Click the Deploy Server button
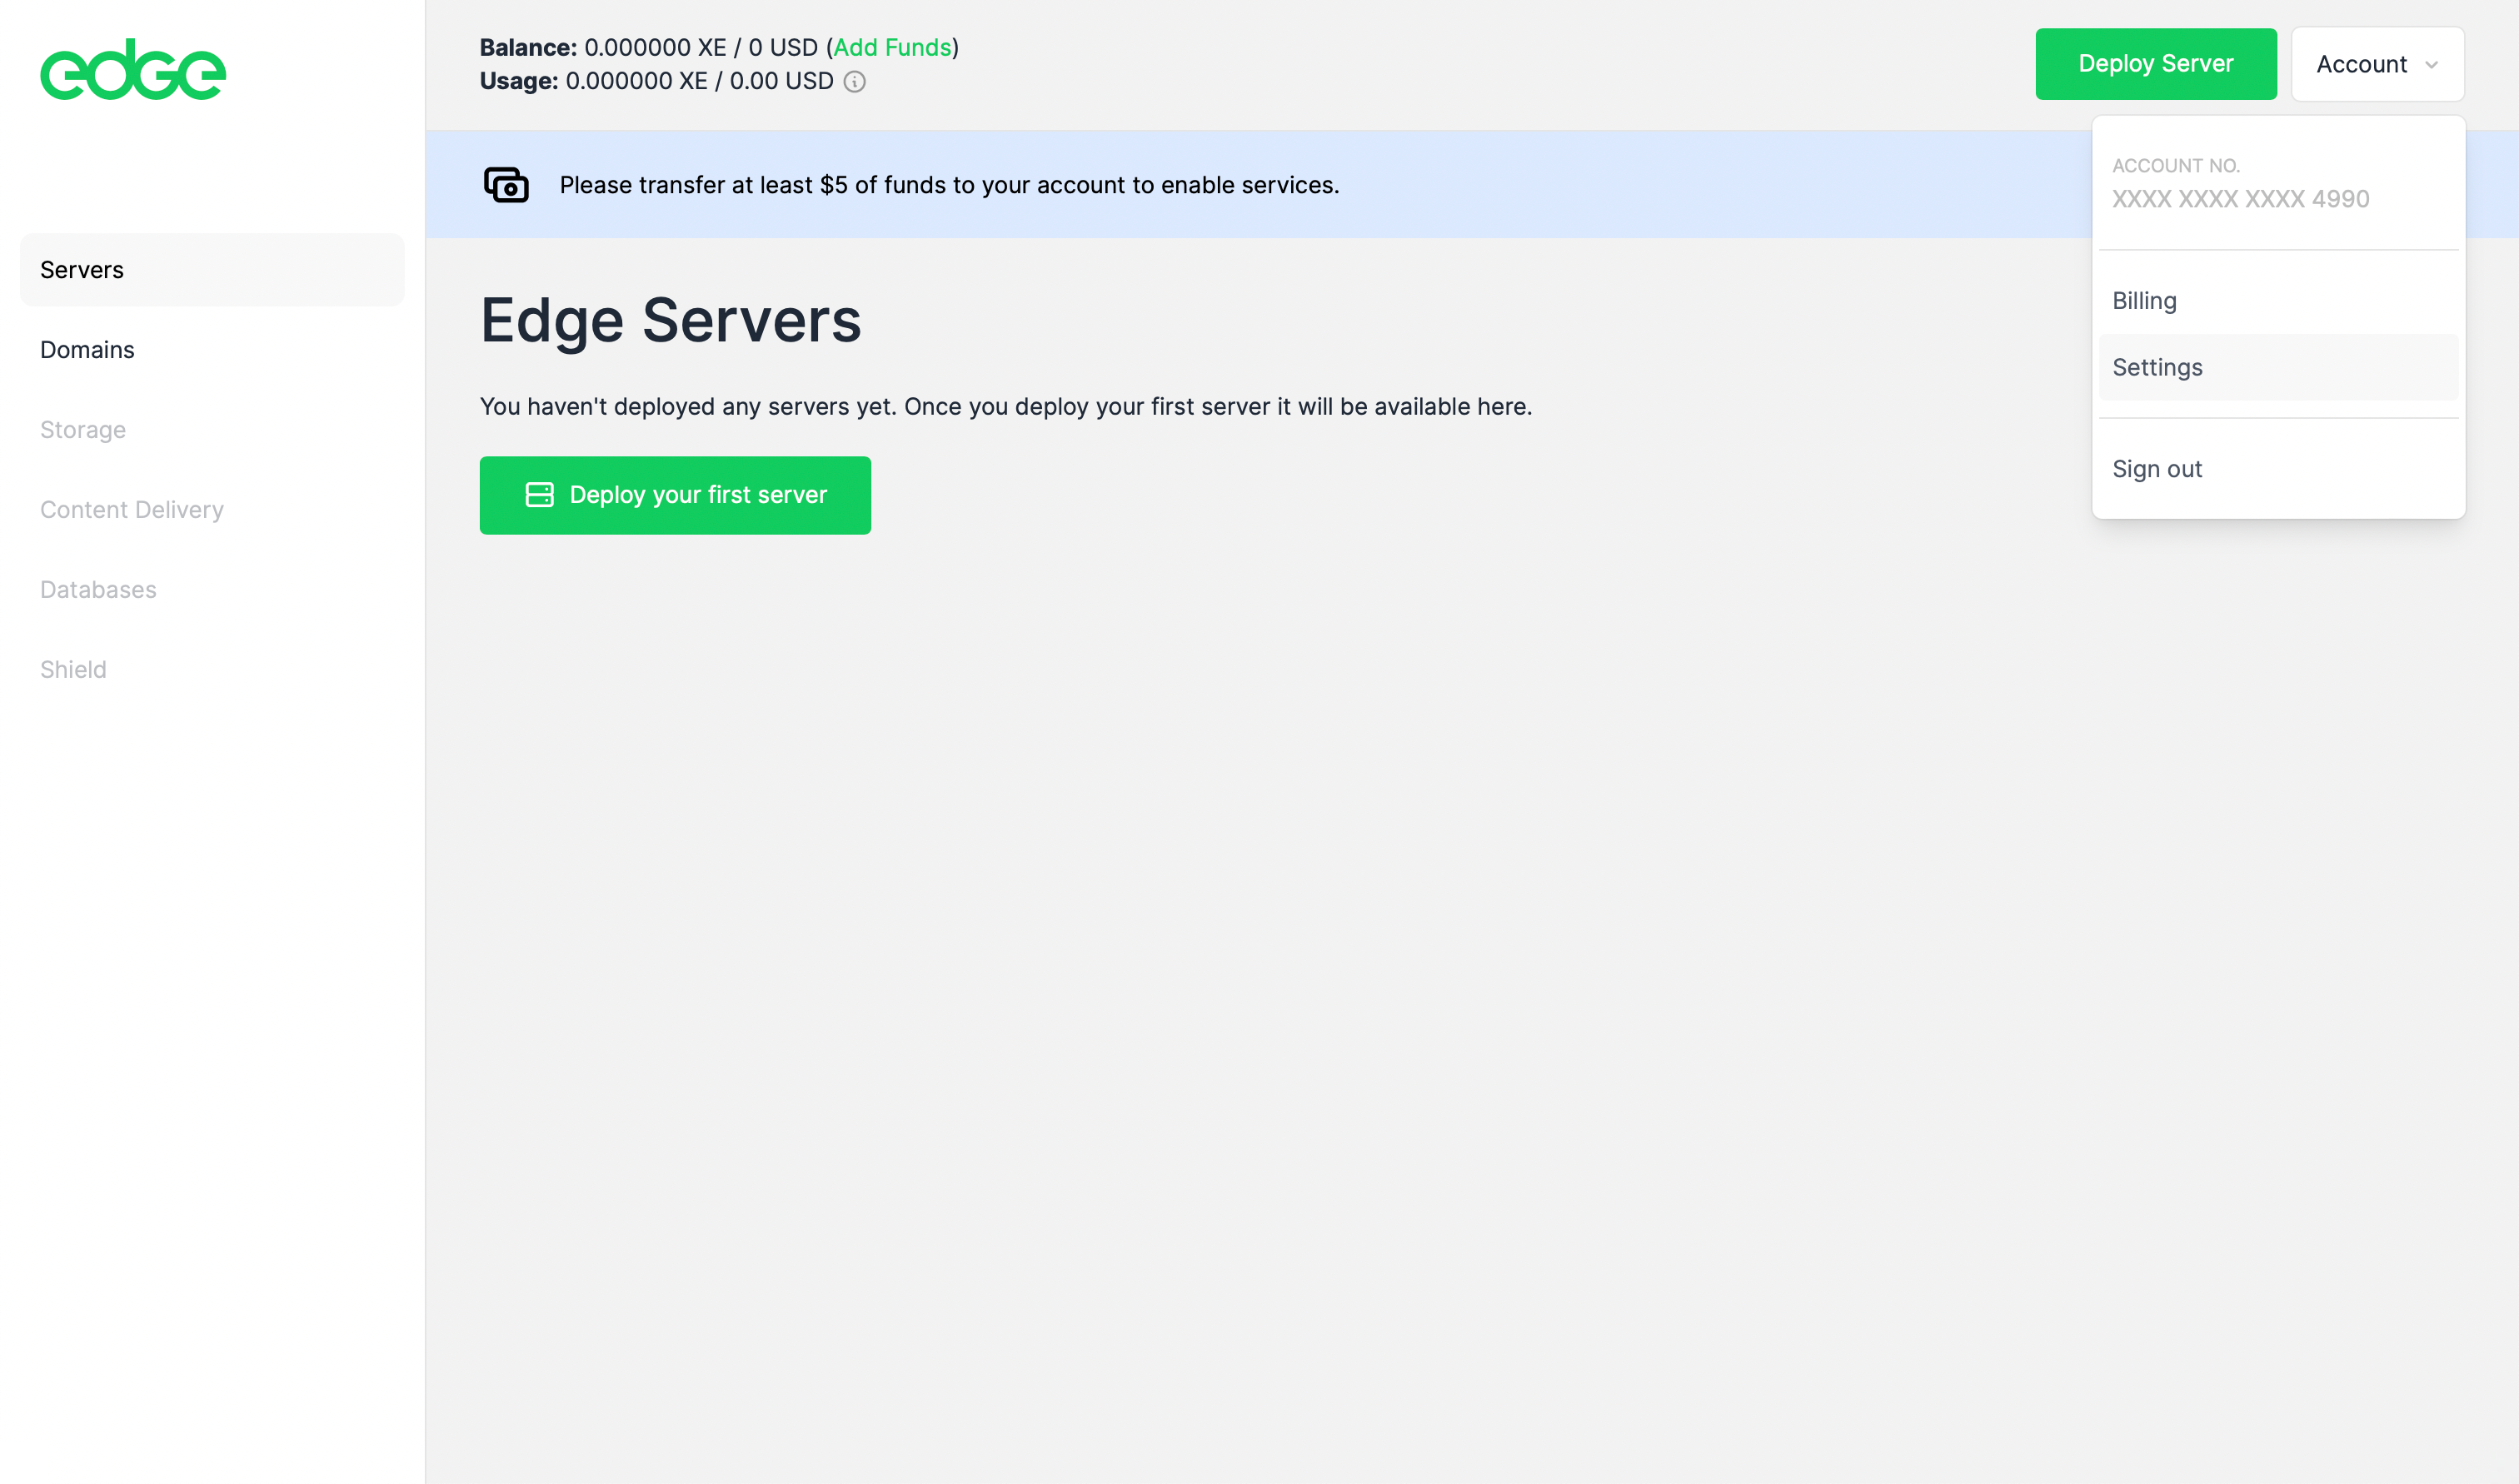Viewport: 2519px width, 1484px height. click(2155, 64)
